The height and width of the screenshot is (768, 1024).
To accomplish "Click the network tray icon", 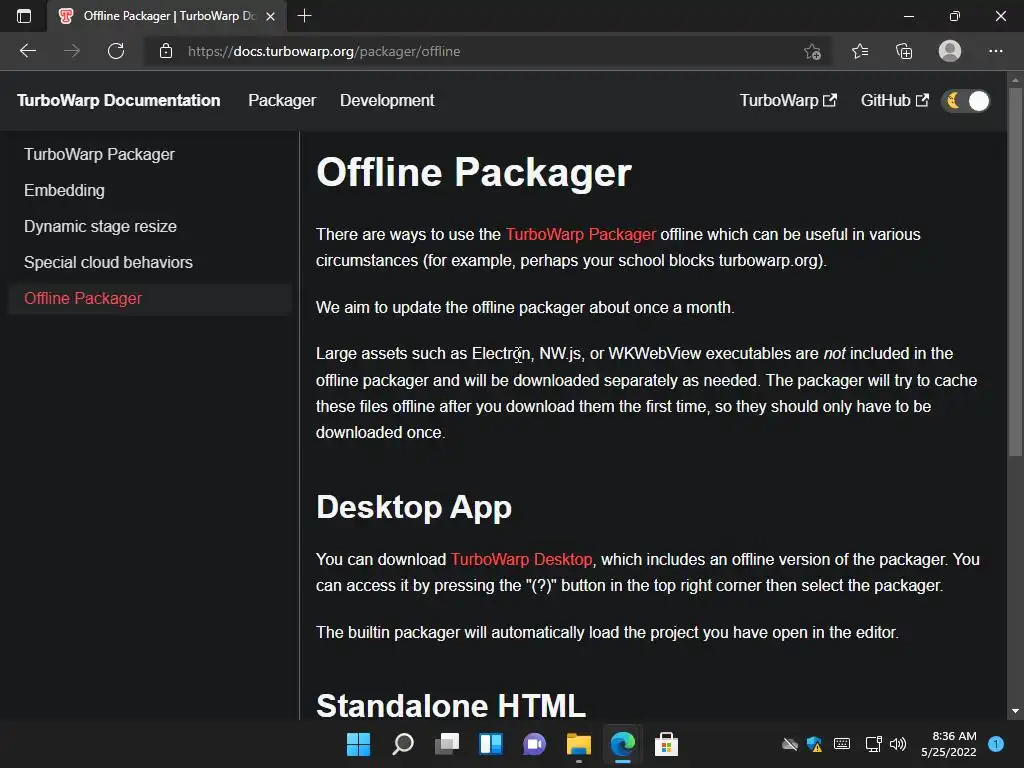I will tap(873, 744).
